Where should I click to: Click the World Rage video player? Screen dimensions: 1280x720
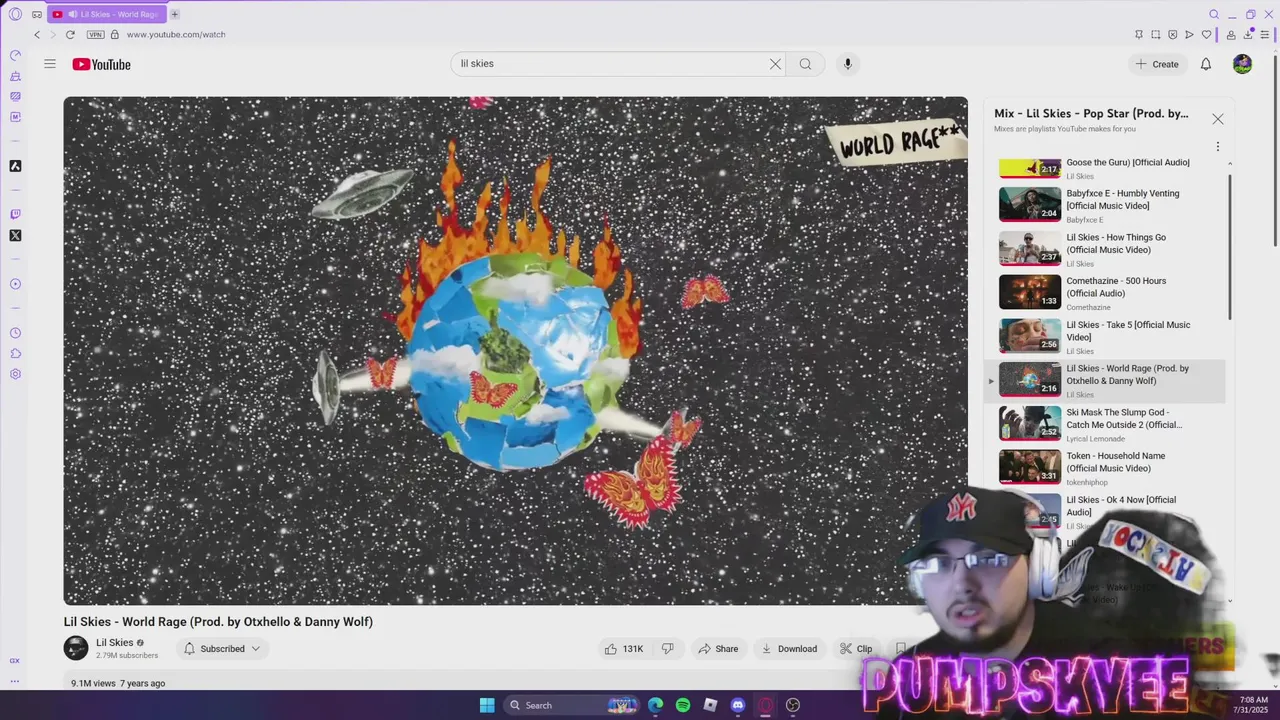coord(516,351)
